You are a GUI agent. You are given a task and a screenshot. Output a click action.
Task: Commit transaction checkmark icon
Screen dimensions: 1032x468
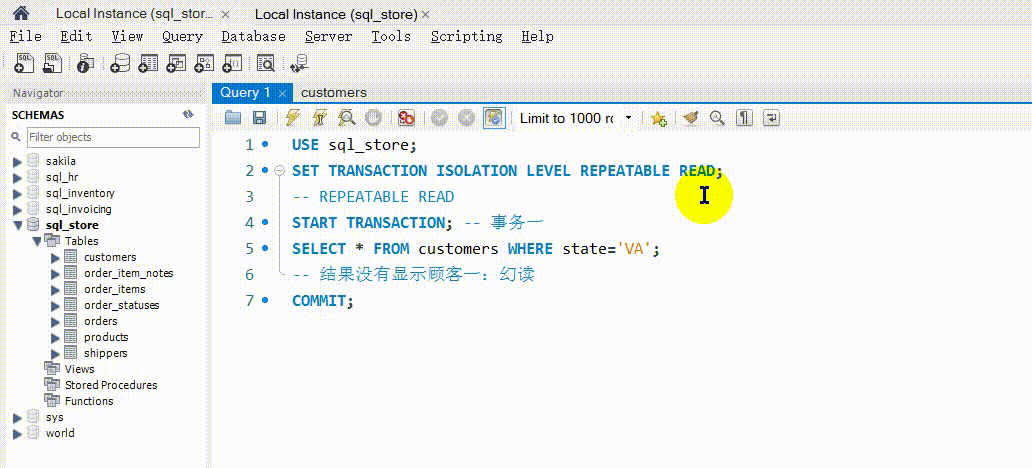(x=440, y=118)
